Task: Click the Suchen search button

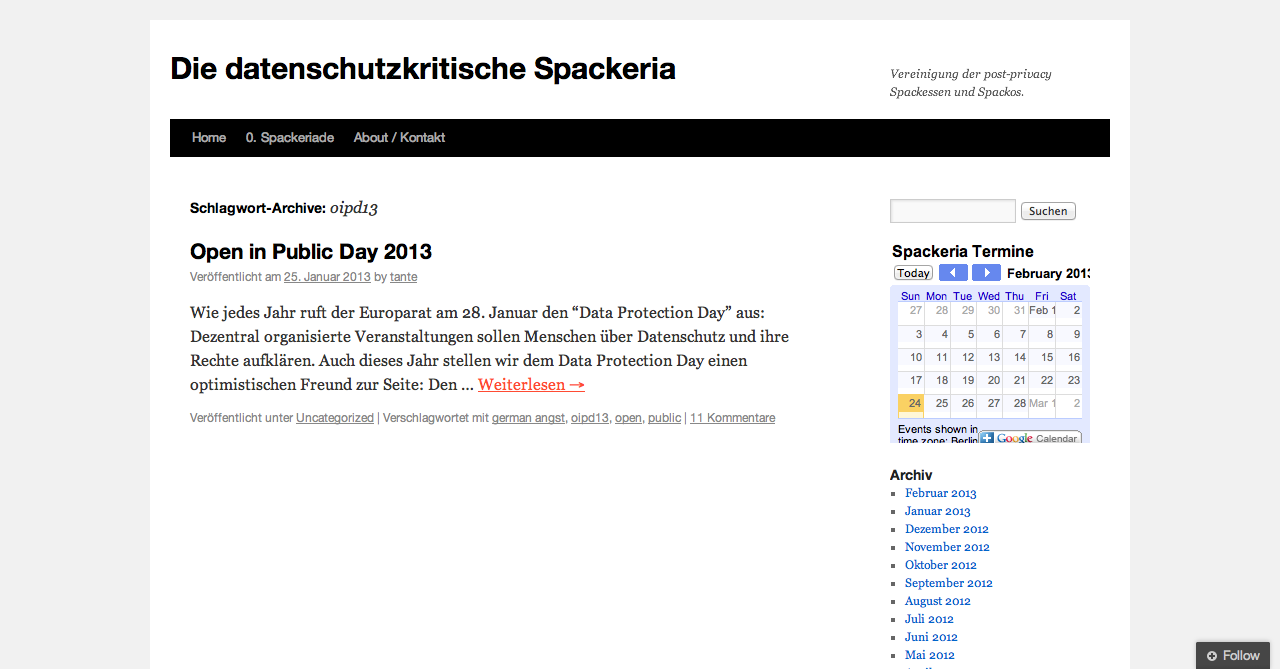Action: 1048,211
